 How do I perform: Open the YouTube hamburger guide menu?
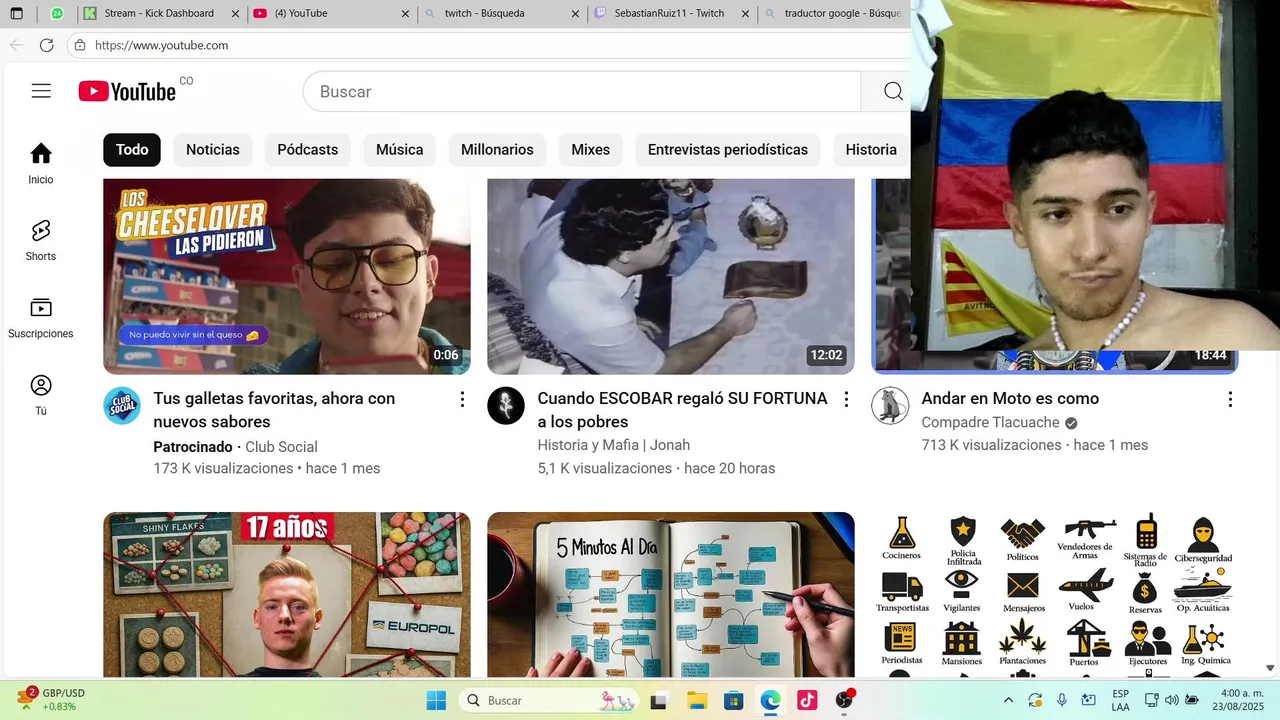coord(41,91)
